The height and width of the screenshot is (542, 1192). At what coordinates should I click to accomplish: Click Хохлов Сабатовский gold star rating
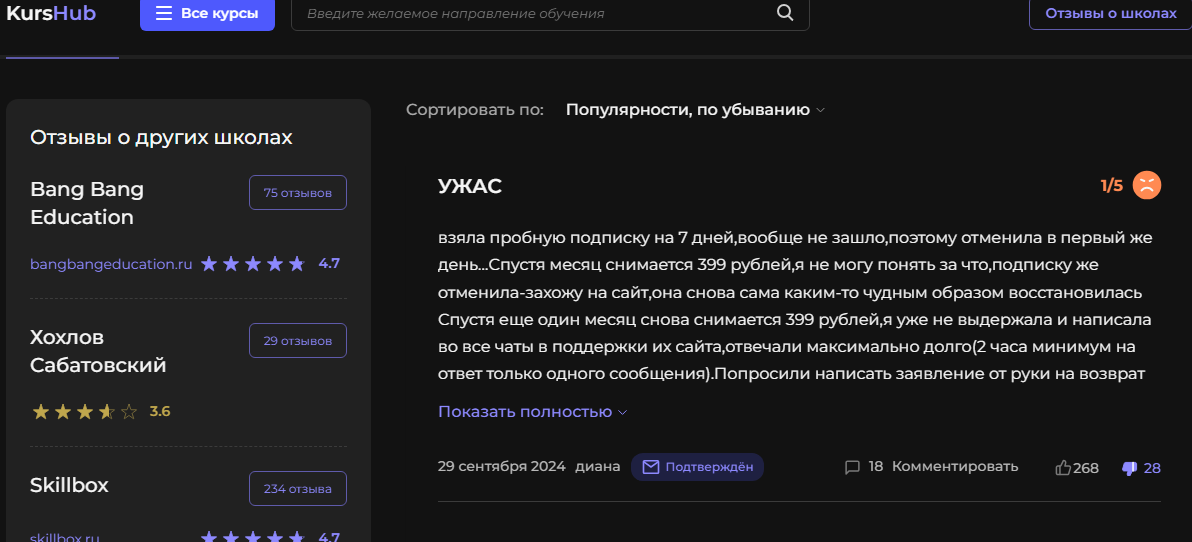[x=84, y=412]
